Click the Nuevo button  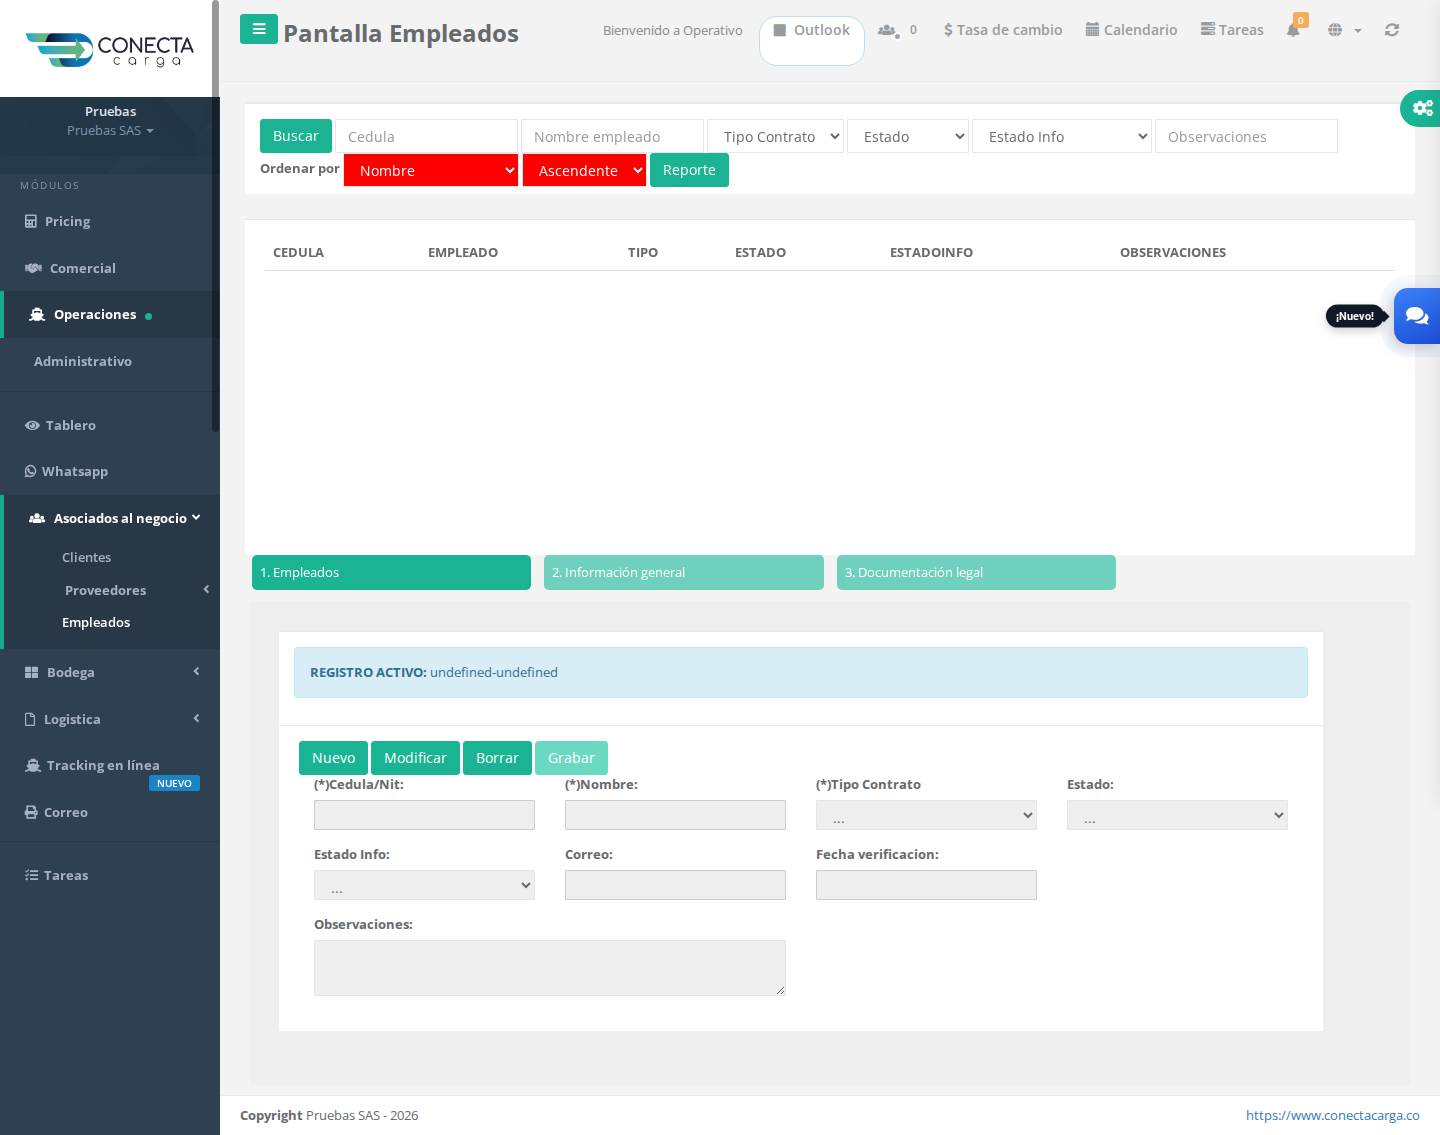tap(333, 758)
